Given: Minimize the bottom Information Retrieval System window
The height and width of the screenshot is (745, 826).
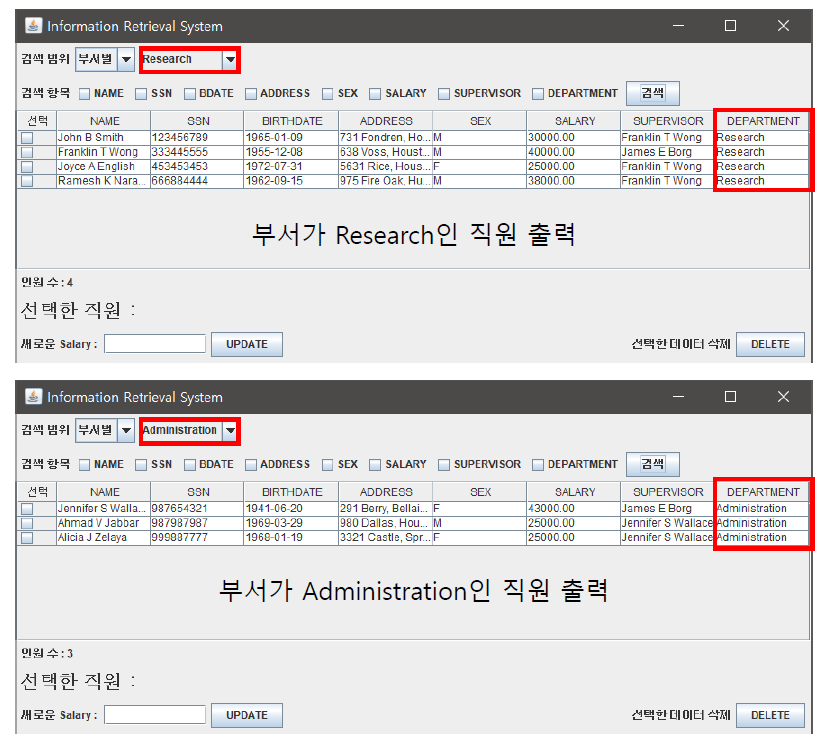Looking at the screenshot, I should pos(678,397).
